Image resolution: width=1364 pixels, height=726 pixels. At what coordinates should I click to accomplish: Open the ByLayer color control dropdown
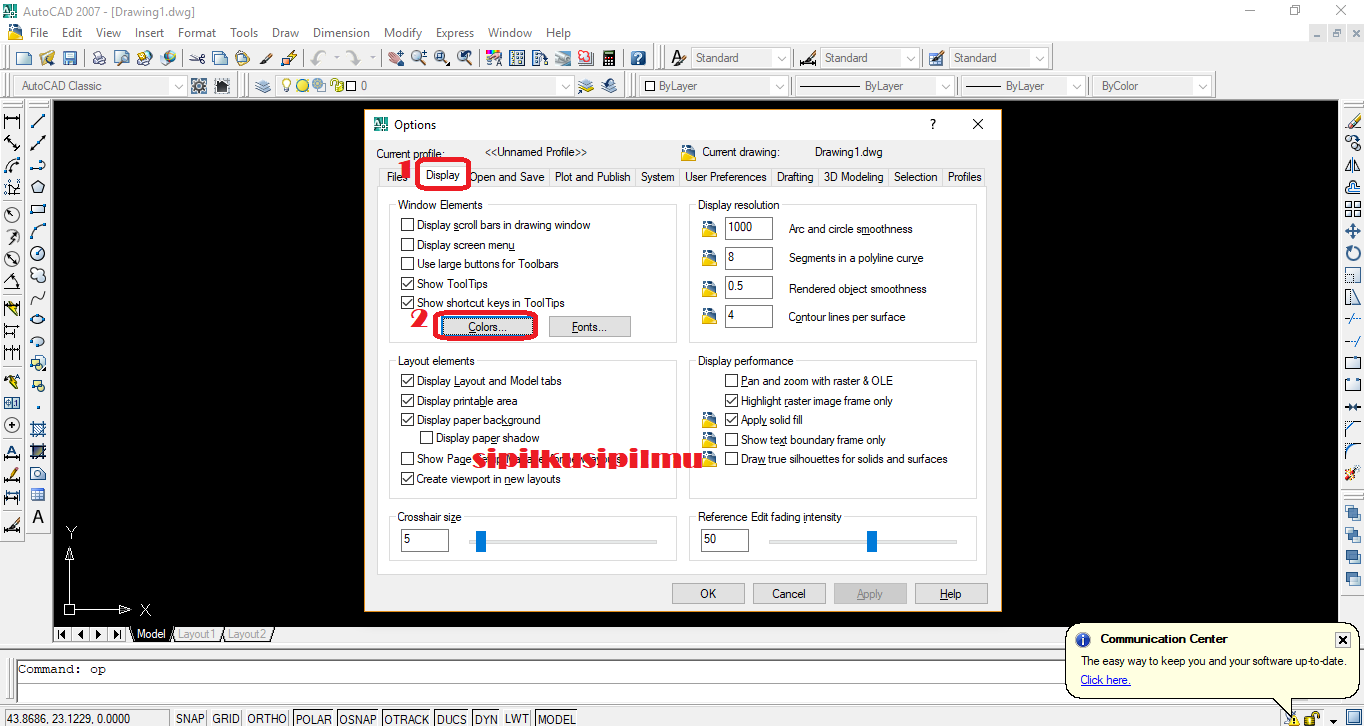pyautogui.click(x=779, y=86)
